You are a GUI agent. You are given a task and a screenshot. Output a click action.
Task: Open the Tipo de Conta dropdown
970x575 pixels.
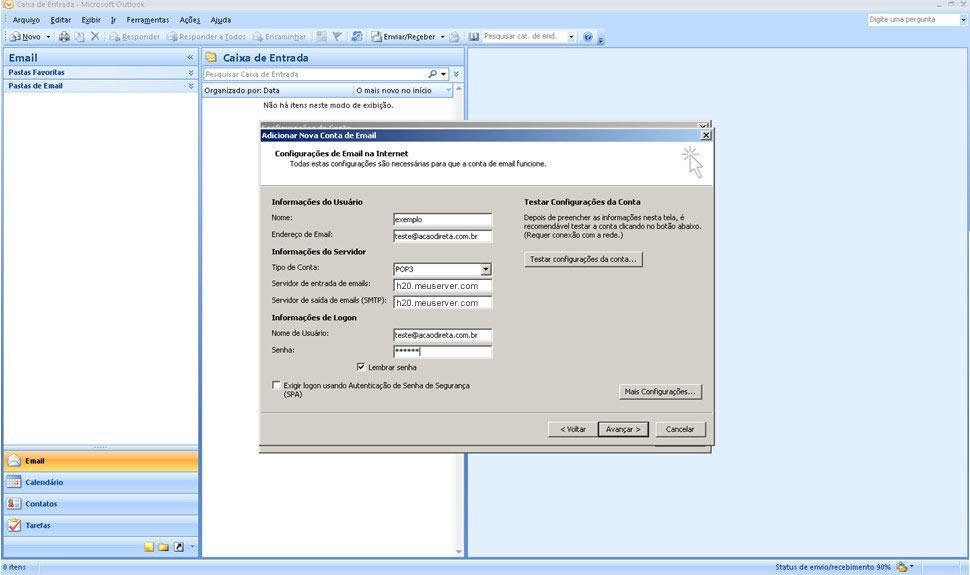[486, 269]
